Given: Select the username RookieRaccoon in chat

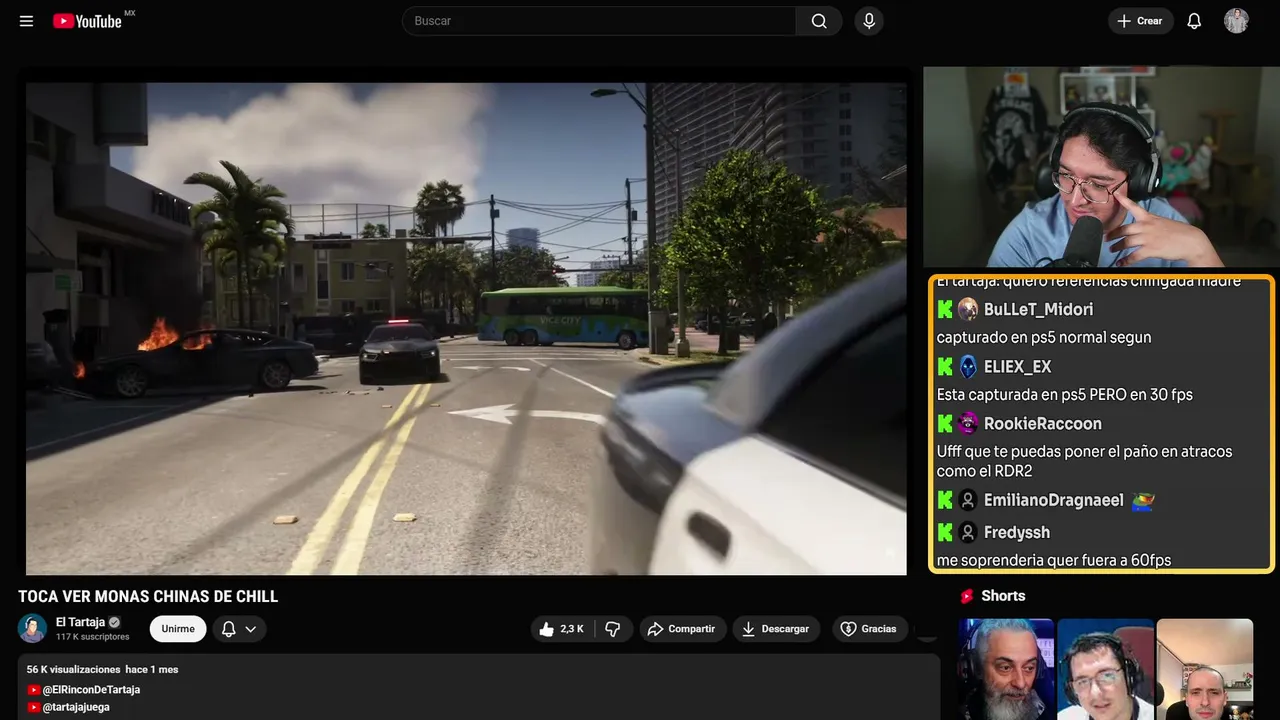Looking at the screenshot, I should click(x=1043, y=424).
